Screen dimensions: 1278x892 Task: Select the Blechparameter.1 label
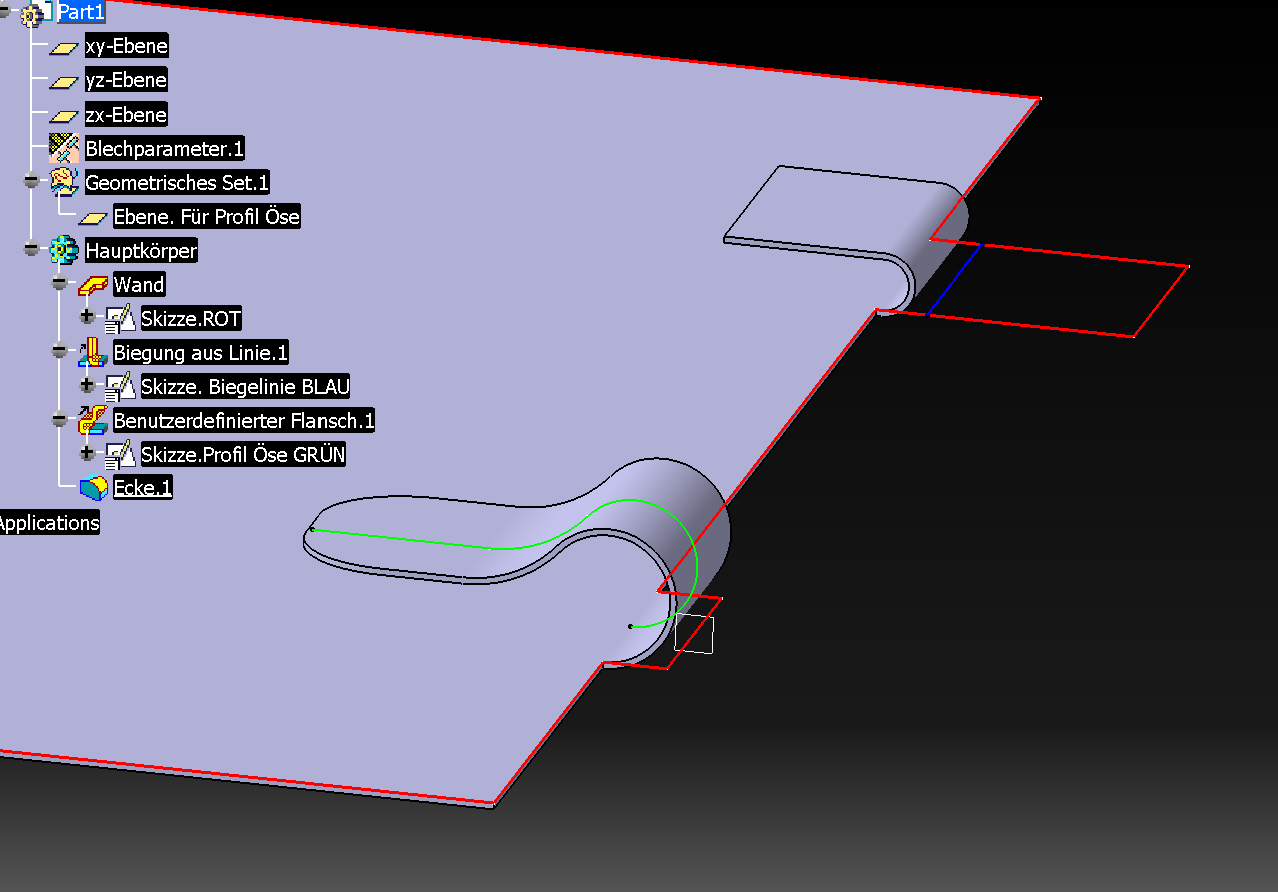(x=165, y=149)
